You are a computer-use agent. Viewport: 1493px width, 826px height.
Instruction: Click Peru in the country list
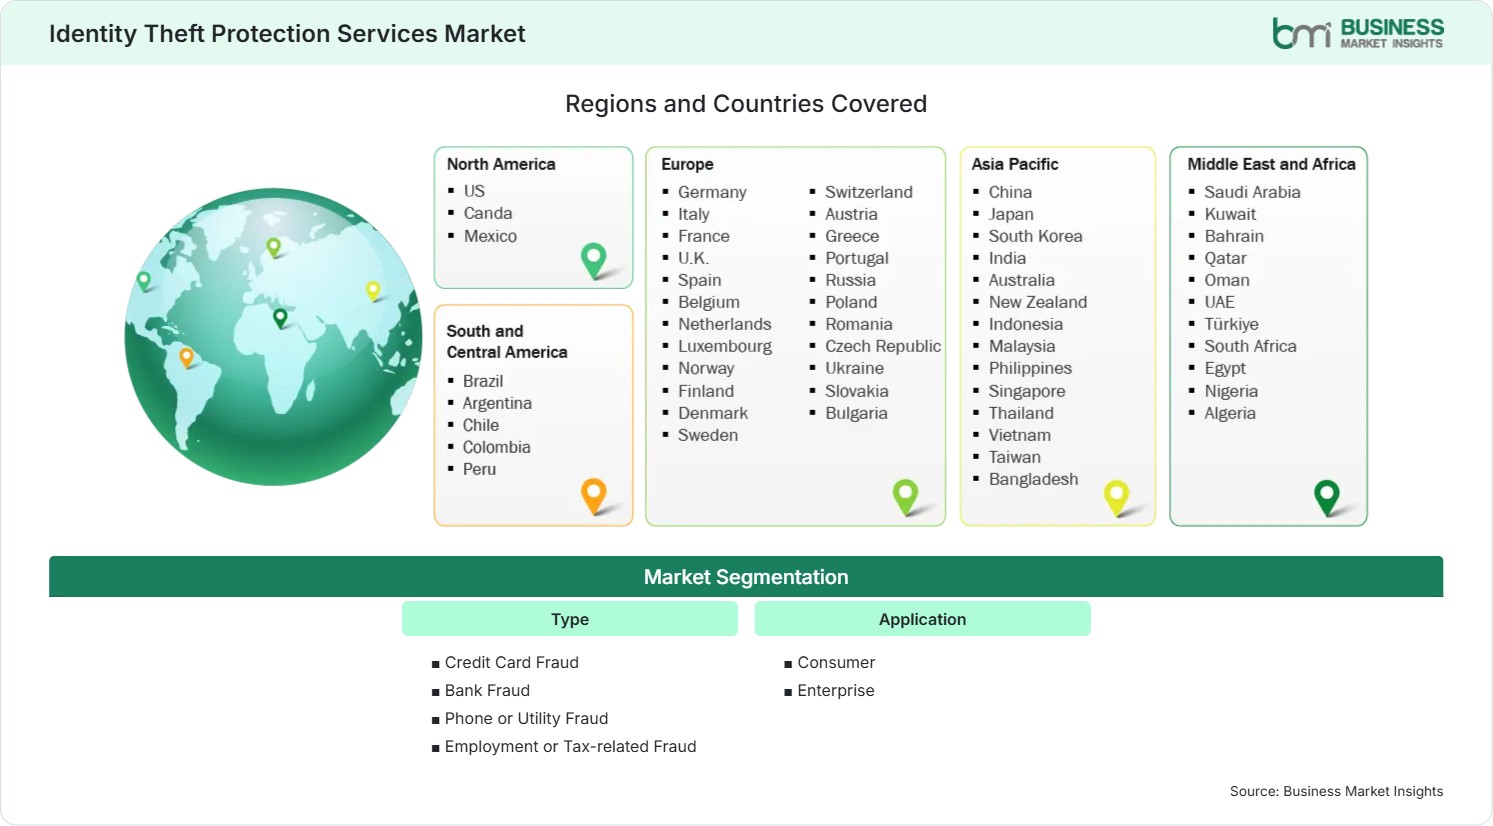coord(479,469)
